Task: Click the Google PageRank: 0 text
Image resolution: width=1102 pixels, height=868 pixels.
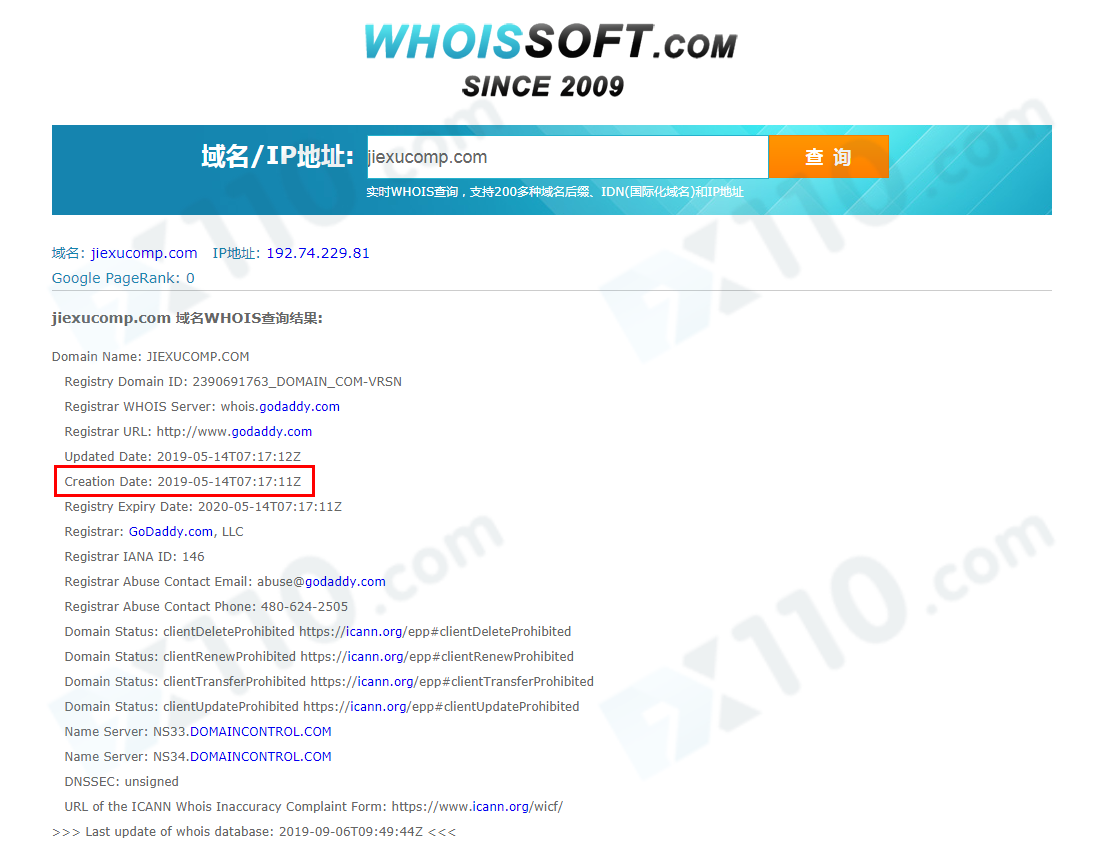Action: point(123,278)
